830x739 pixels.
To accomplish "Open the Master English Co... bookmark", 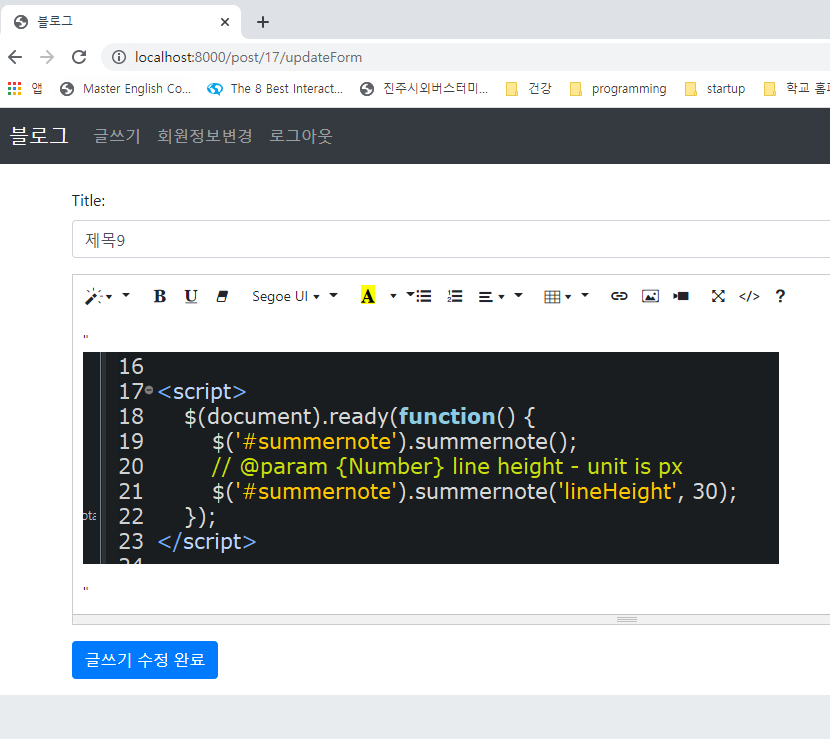I will click(125, 88).
